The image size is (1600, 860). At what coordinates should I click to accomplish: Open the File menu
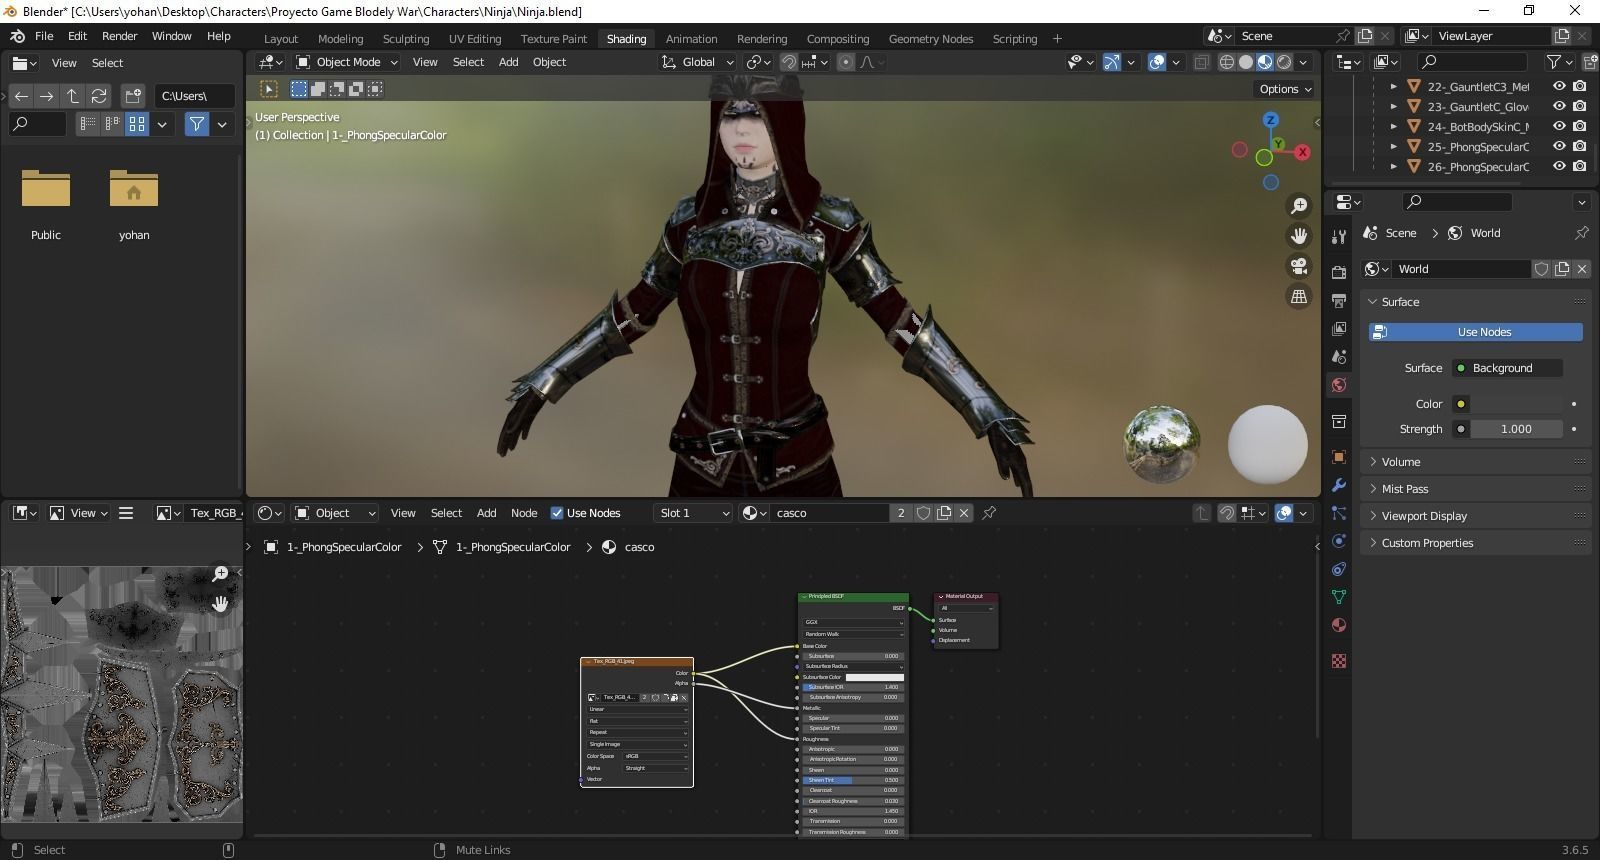44,36
